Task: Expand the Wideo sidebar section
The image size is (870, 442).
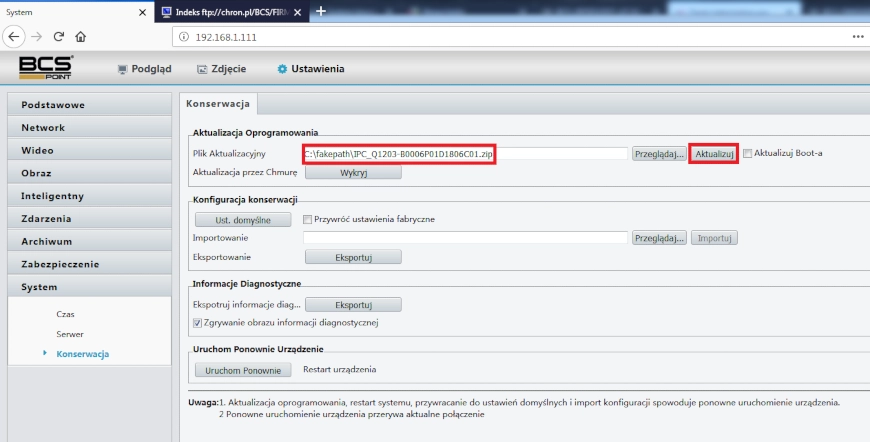Action: 89,150
